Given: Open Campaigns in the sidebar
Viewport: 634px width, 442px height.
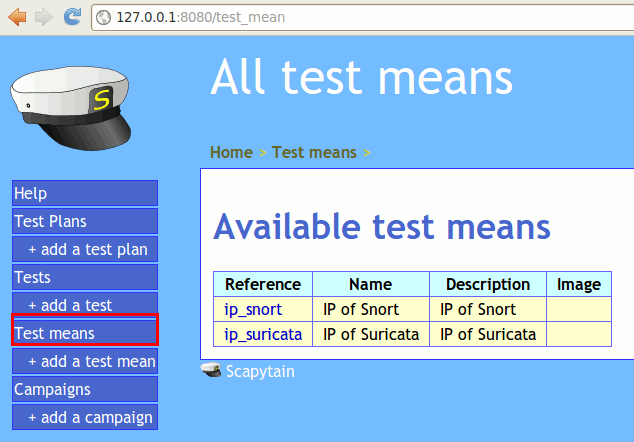Looking at the screenshot, I should (84, 389).
